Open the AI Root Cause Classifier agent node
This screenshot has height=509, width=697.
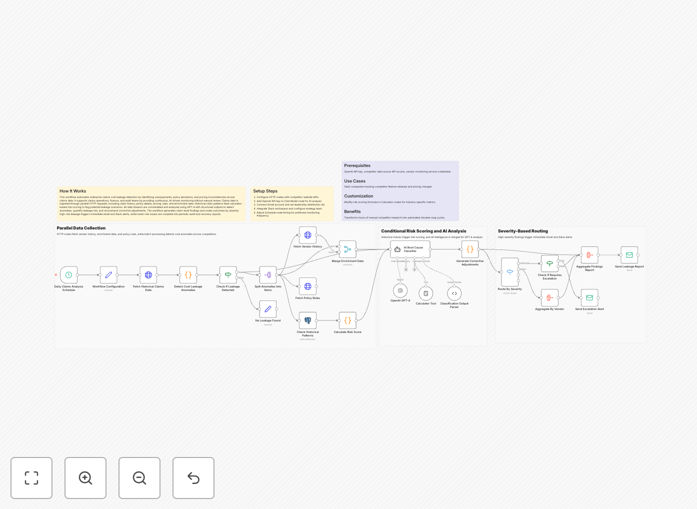click(x=410, y=249)
